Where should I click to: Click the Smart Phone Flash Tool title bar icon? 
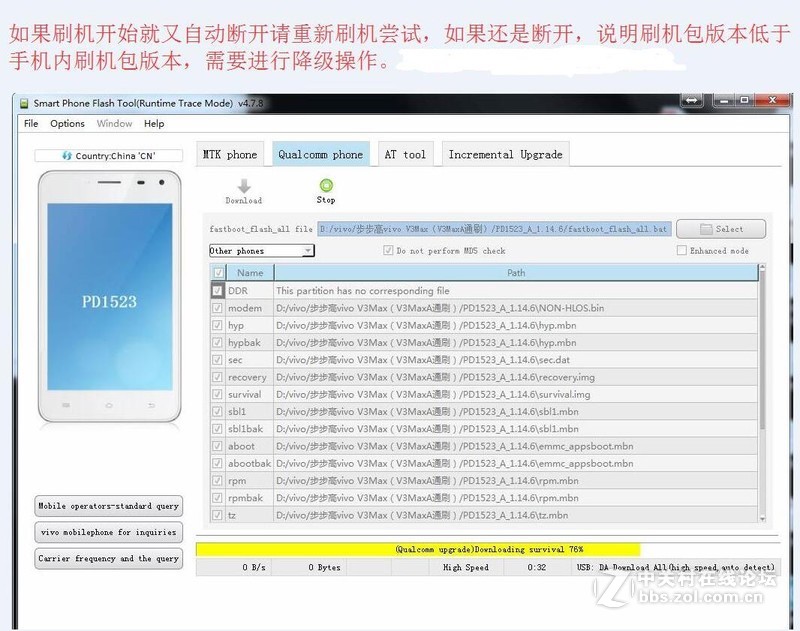pos(24,101)
